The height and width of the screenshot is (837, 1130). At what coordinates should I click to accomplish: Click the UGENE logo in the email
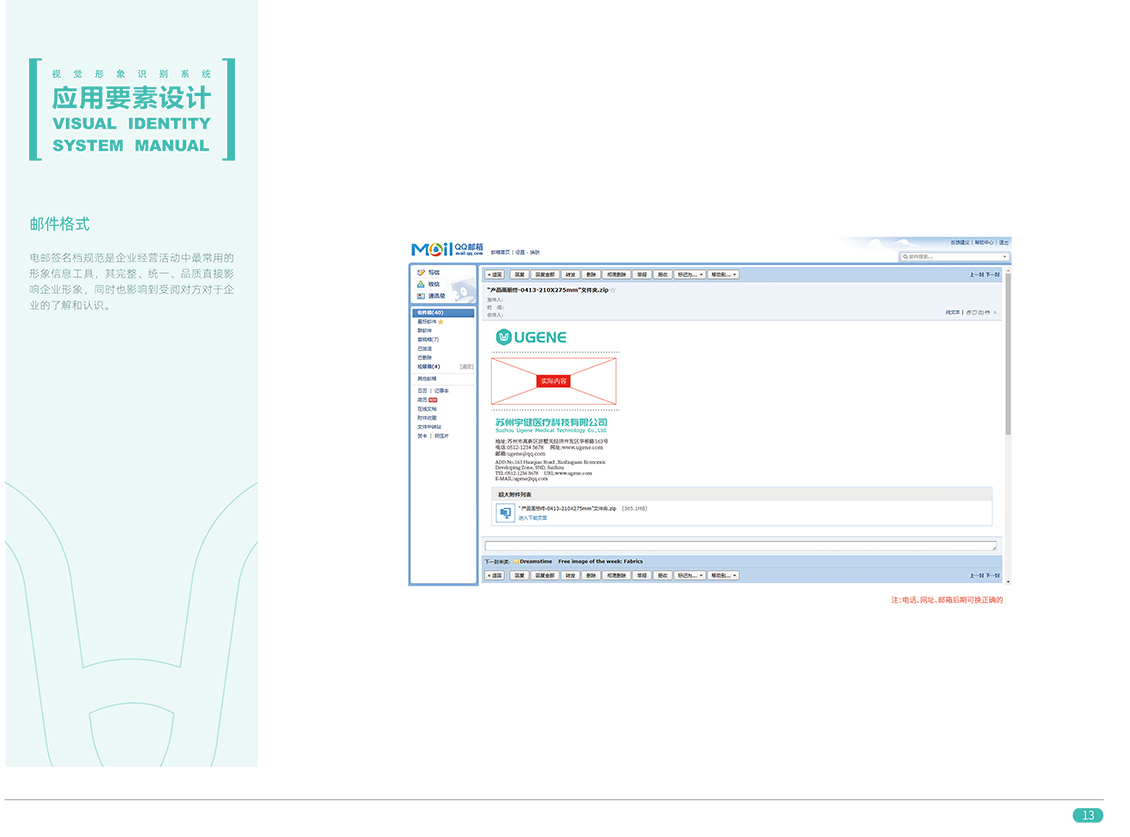532,337
